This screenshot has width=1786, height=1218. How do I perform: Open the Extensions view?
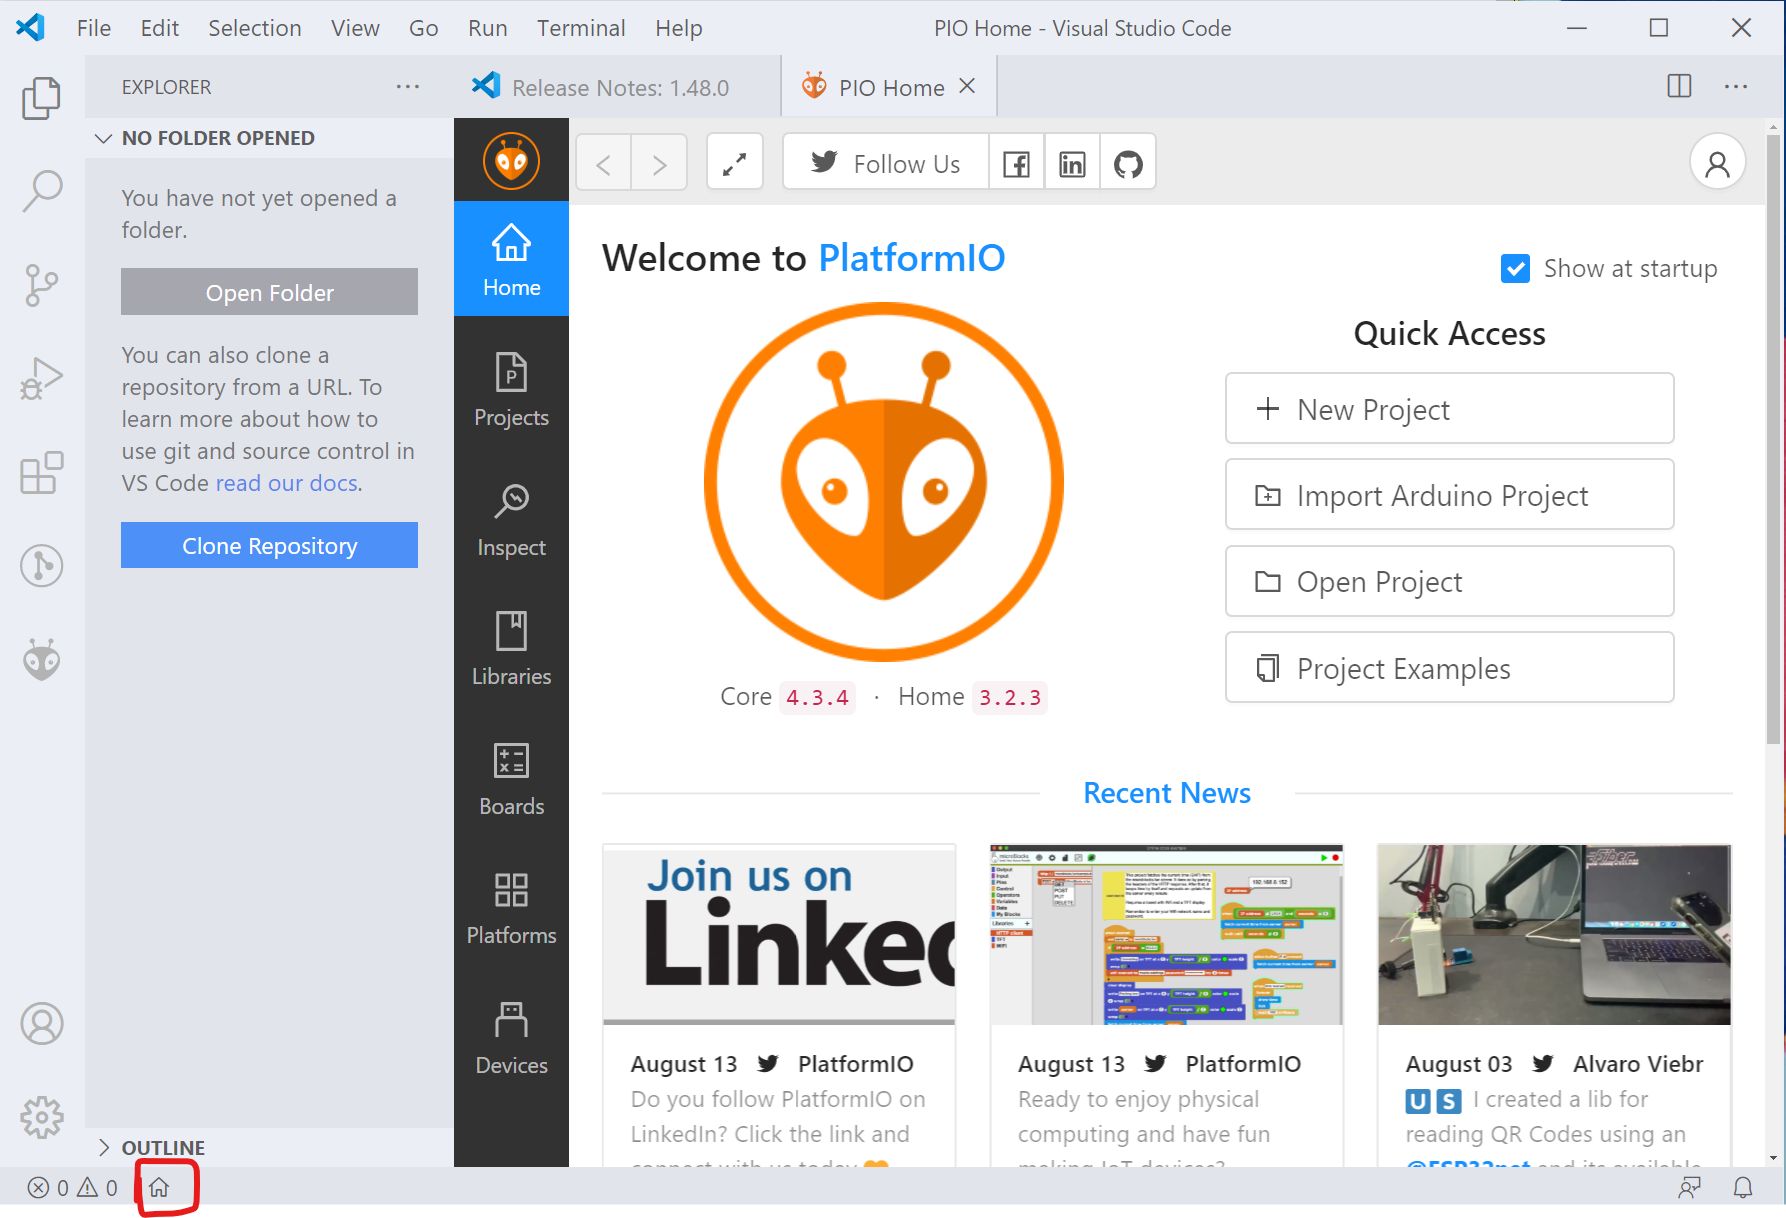pos(41,472)
